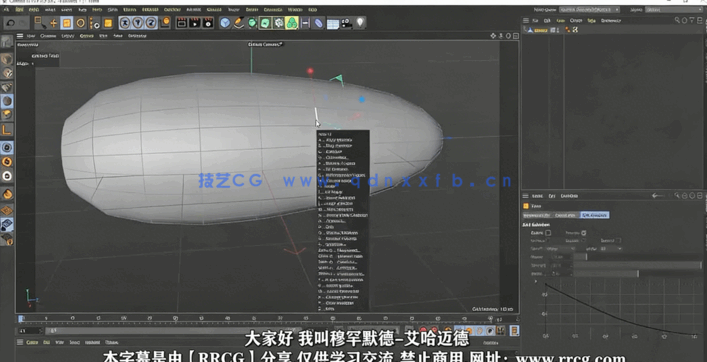Click Make Editable icon at sidebar top
707x362 pixels.
7,41
